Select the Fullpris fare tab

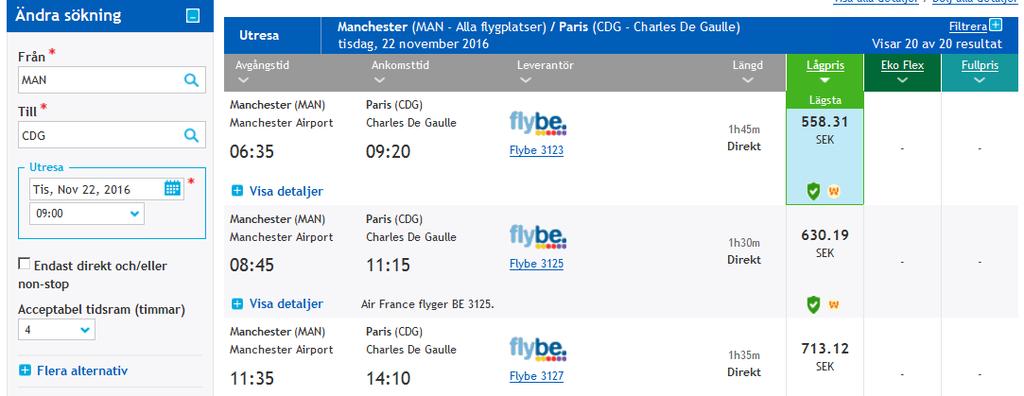pyautogui.click(x=980, y=73)
